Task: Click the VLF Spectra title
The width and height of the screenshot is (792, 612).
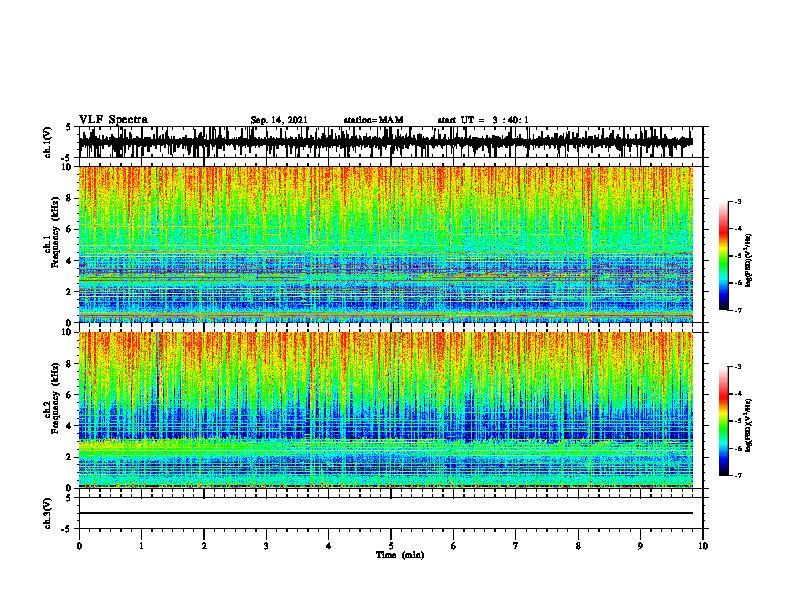Action: [x=113, y=120]
